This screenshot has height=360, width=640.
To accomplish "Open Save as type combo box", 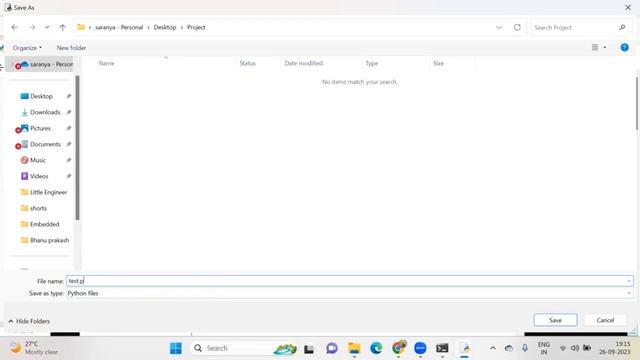I will pos(350,293).
